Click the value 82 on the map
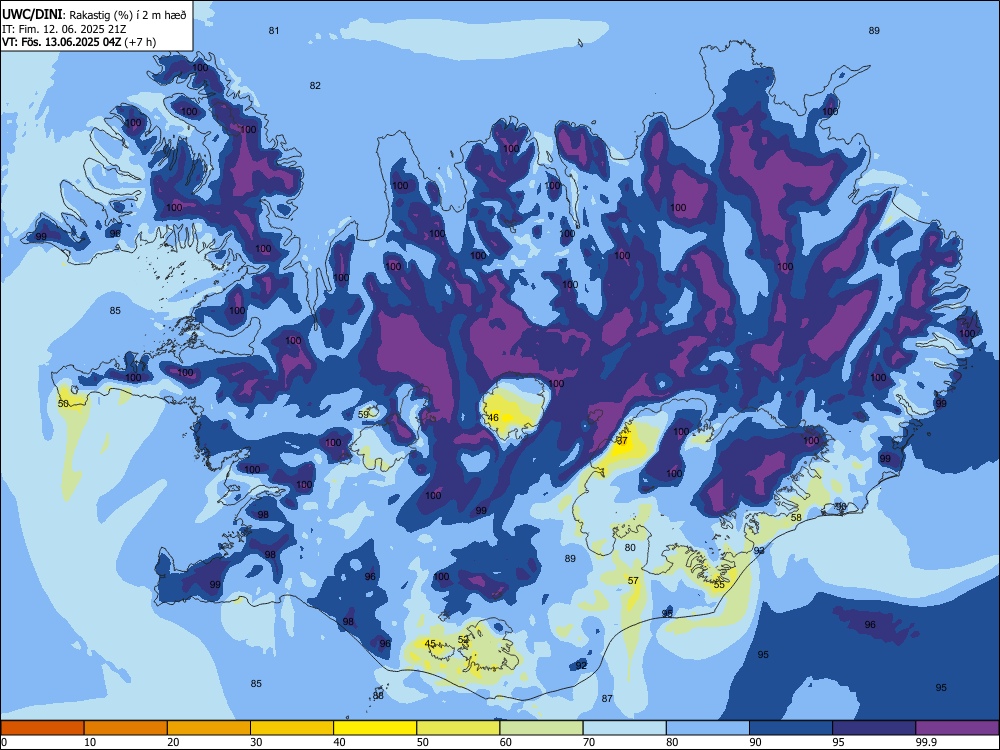Viewport: 1000px width, 750px height. coord(315,85)
